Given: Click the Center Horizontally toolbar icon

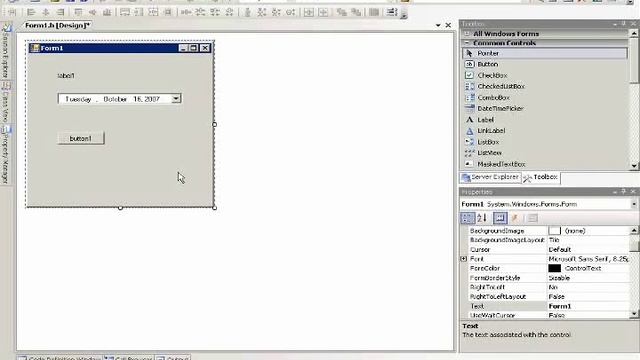Looking at the screenshot, I should 309,12.
